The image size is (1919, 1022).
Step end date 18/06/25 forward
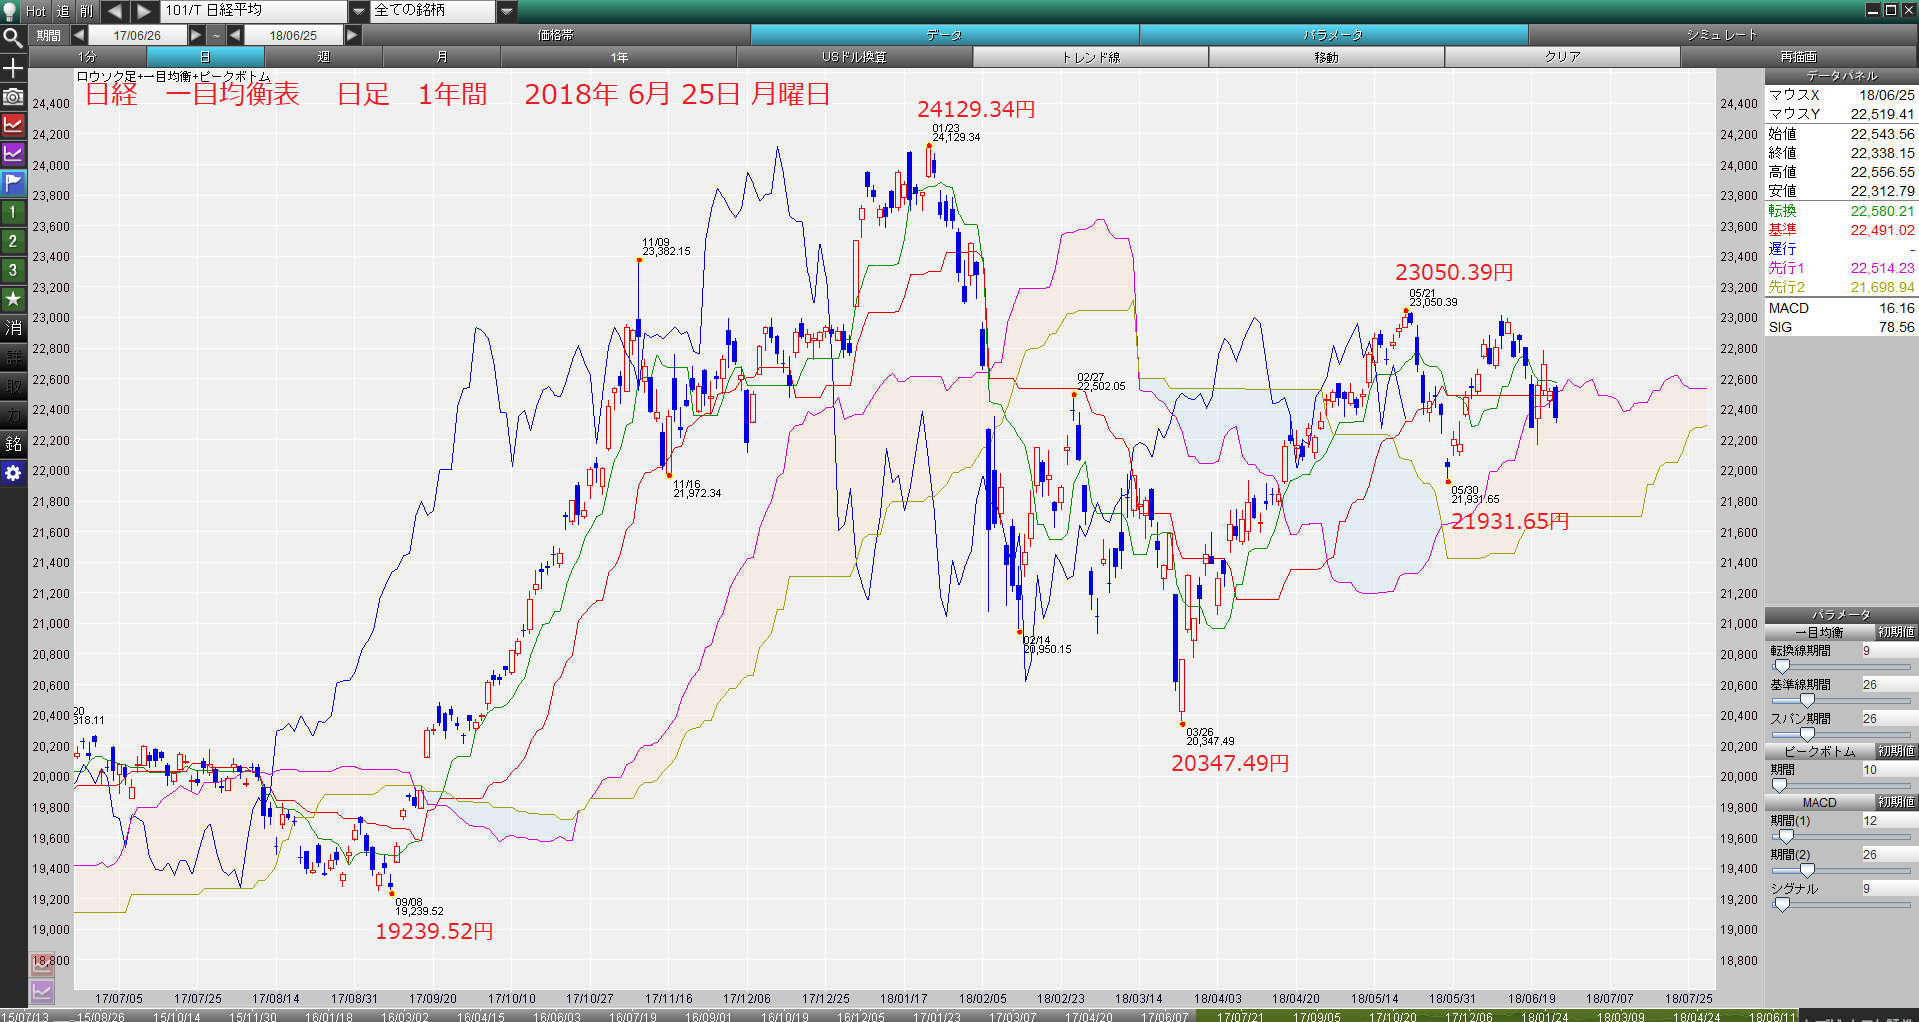click(x=352, y=35)
